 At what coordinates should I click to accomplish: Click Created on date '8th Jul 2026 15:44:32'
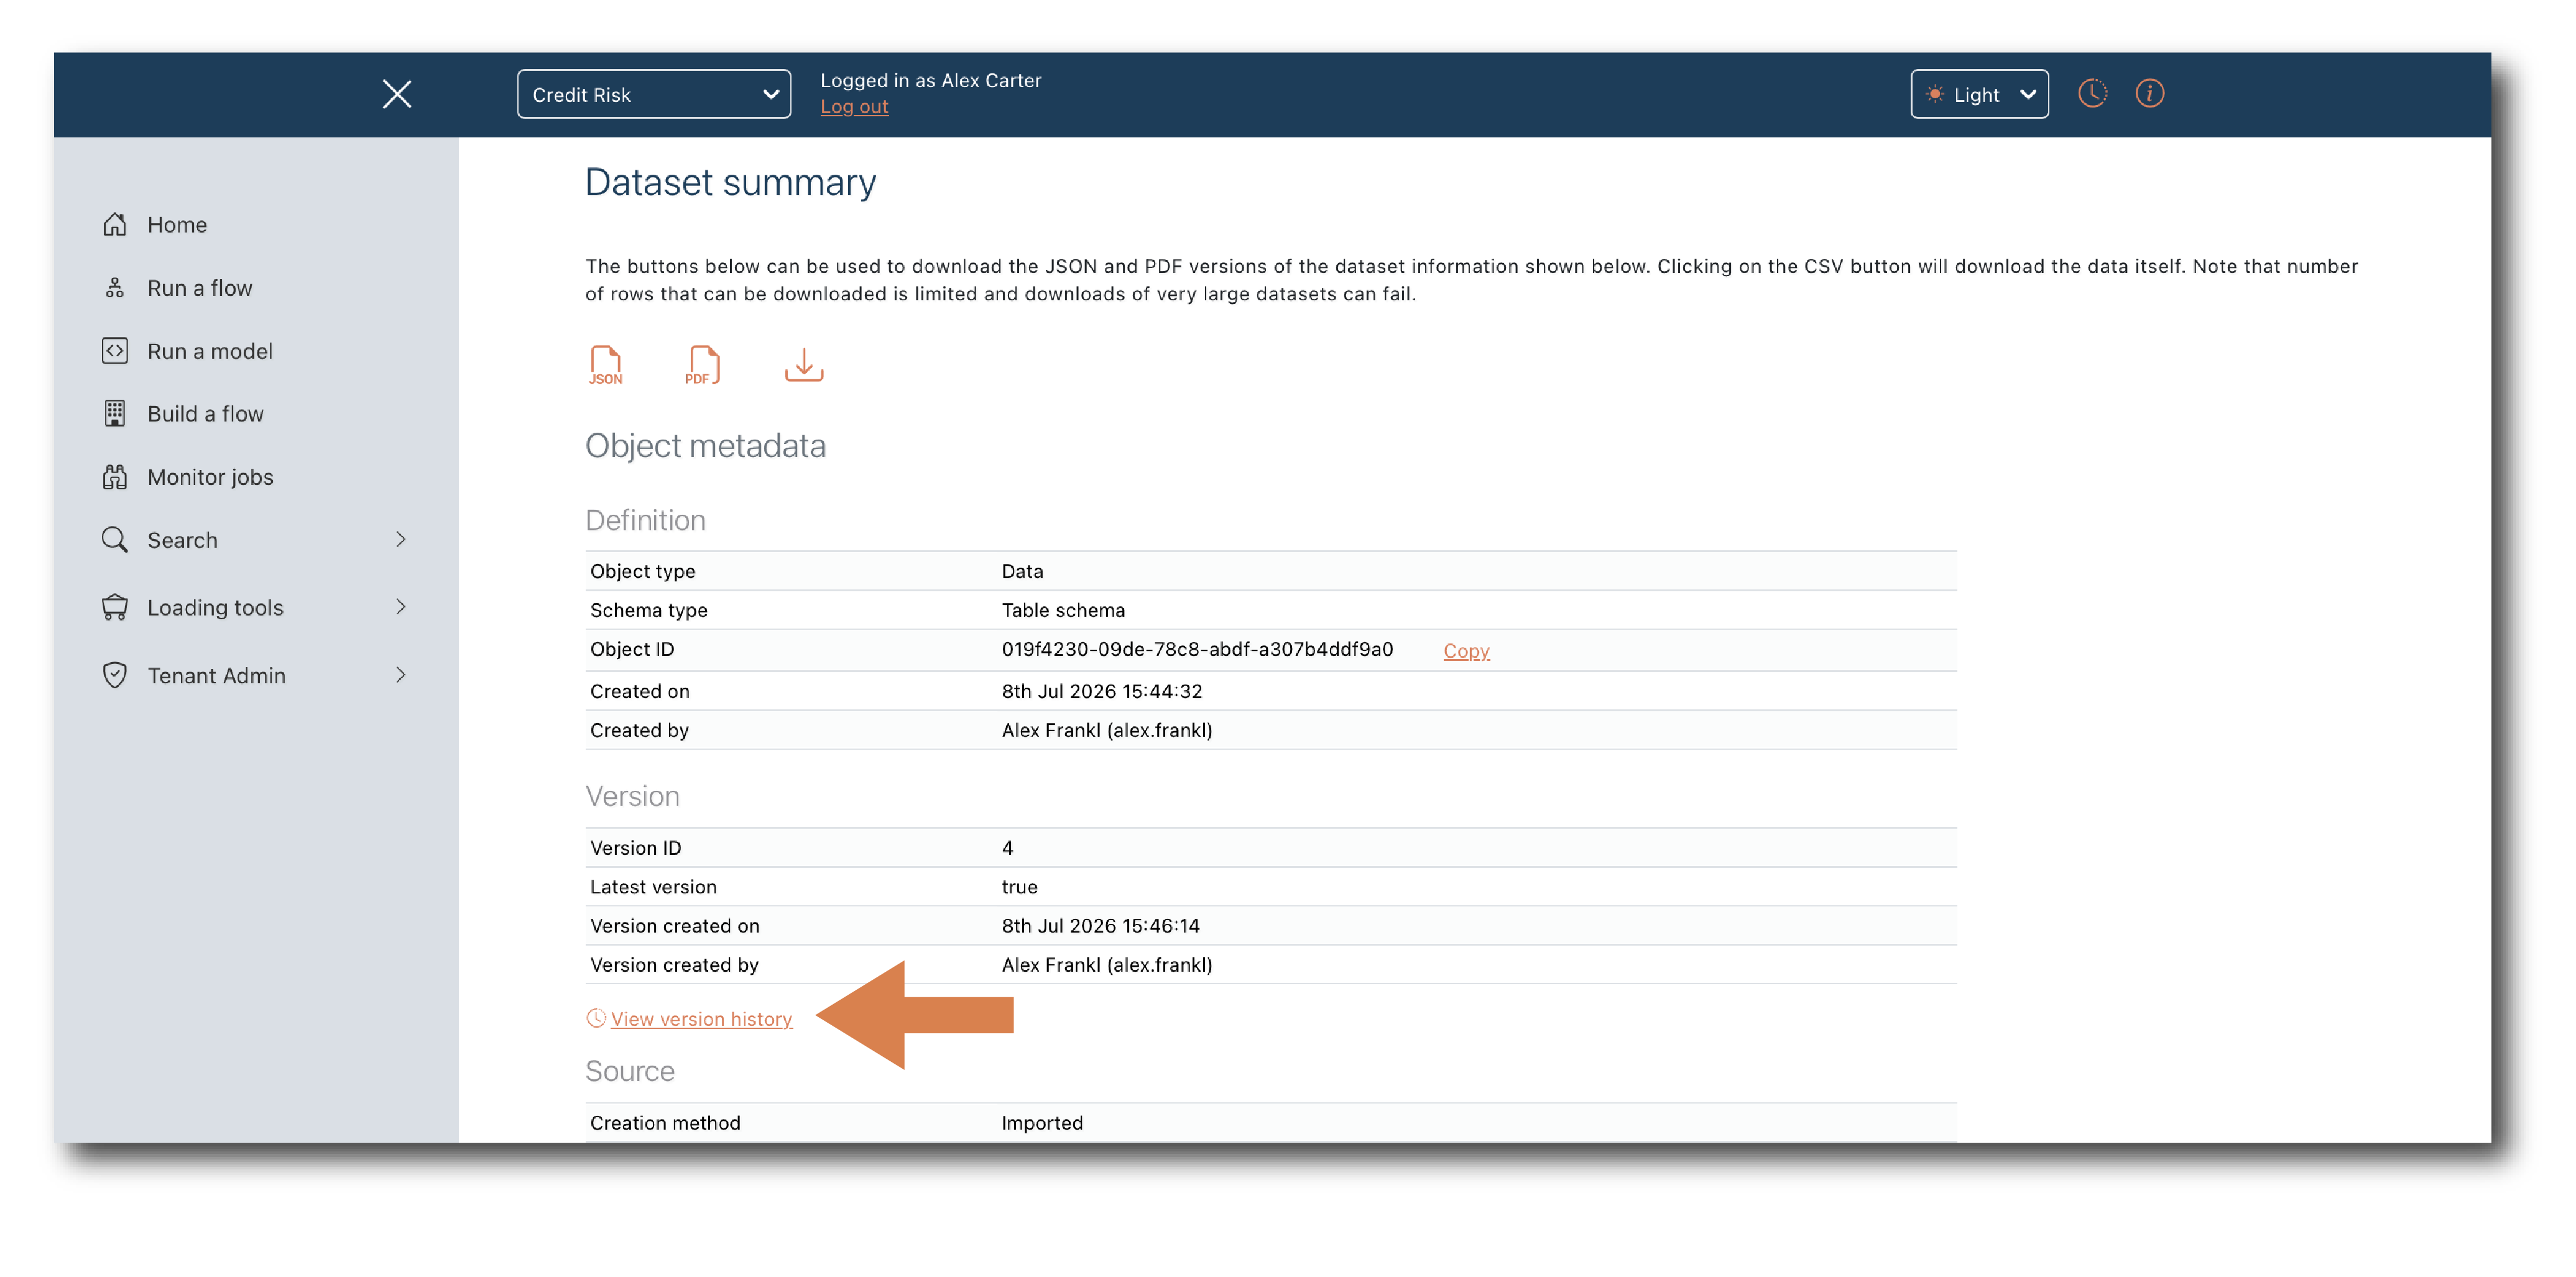[x=1101, y=691]
